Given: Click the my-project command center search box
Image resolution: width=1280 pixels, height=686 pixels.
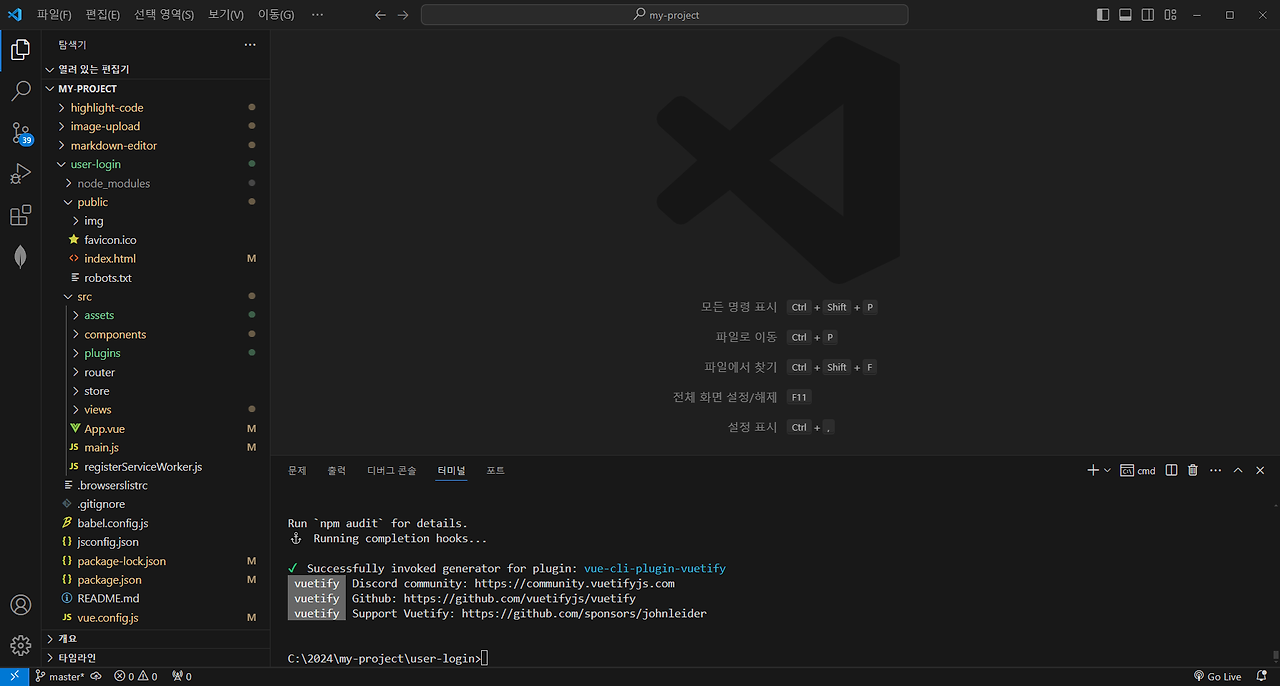Looking at the screenshot, I should [x=664, y=15].
